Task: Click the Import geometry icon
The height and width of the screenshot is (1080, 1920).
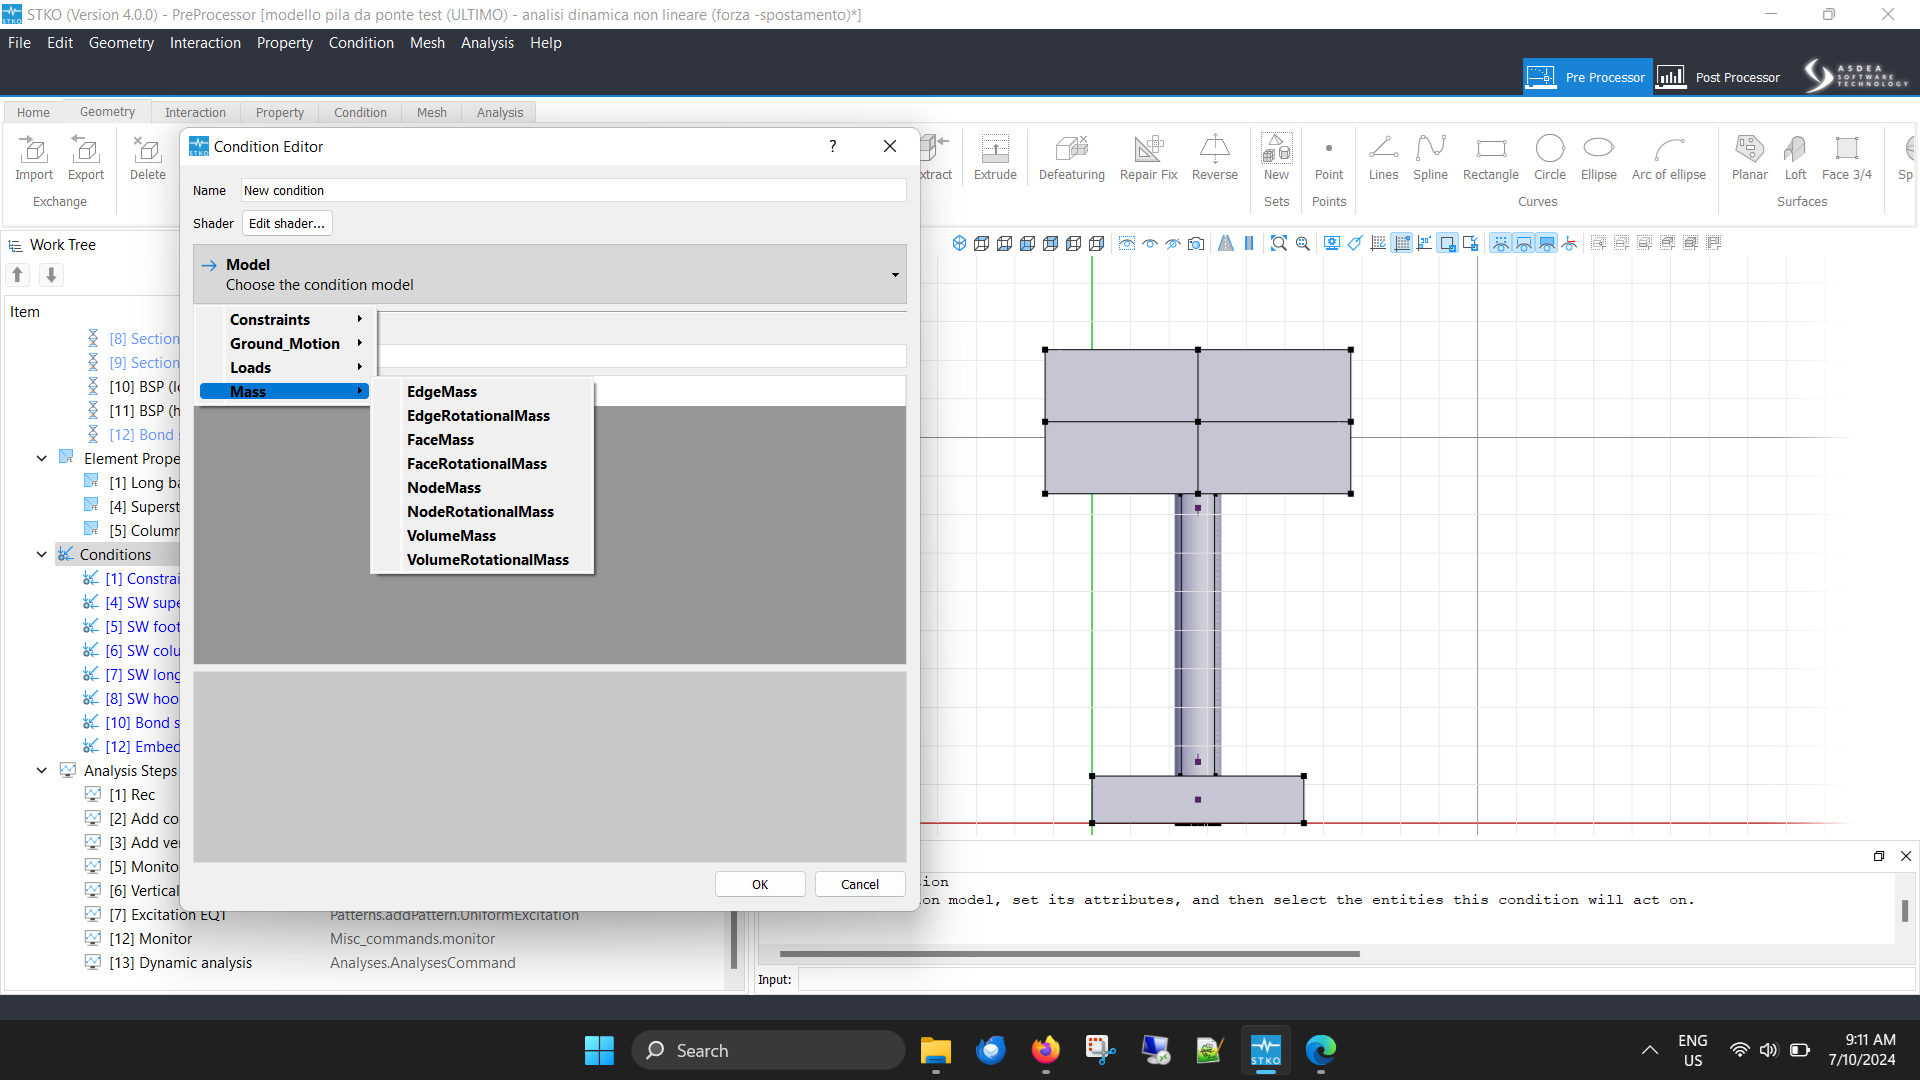Action: pyautogui.click(x=33, y=158)
